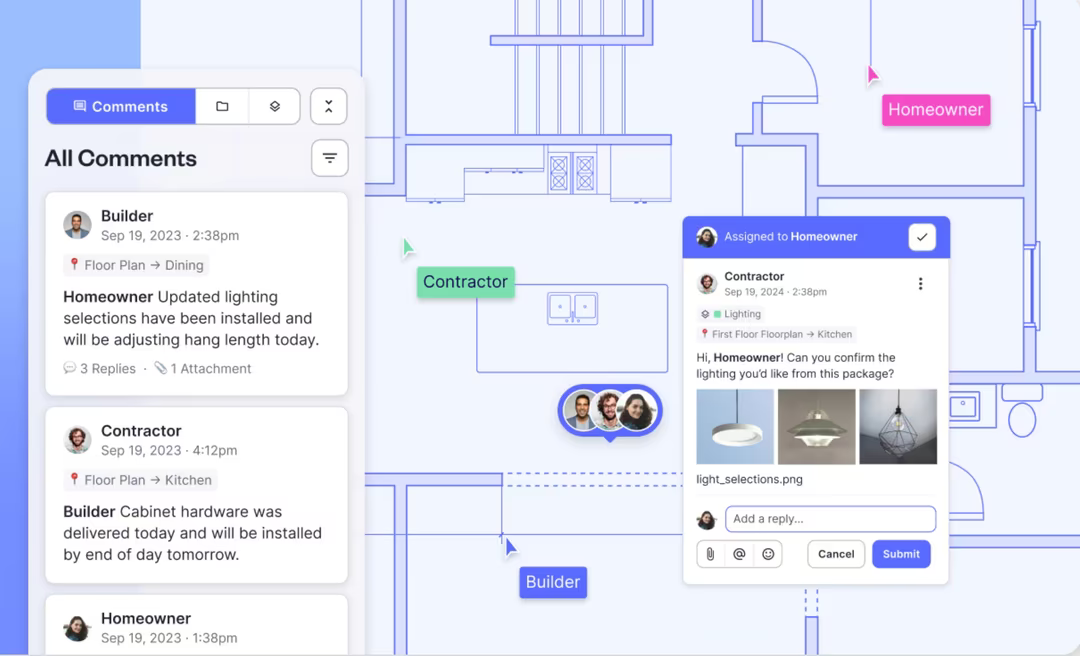Open the comment more-options menu

pyautogui.click(x=920, y=284)
